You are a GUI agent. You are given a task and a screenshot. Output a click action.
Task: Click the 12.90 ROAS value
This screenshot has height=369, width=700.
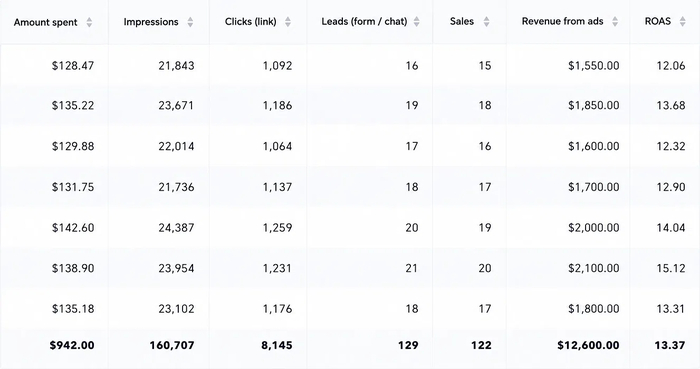click(671, 187)
